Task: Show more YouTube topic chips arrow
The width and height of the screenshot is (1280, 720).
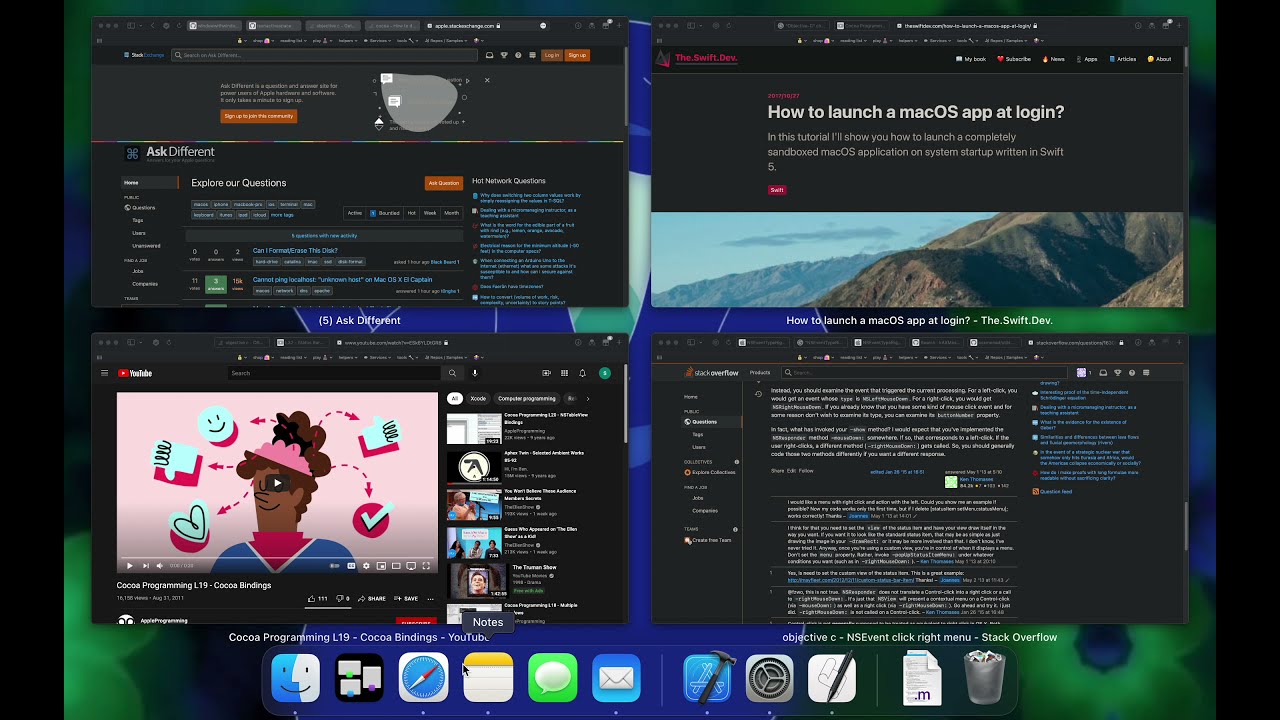Action: click(x=587, y=398)
